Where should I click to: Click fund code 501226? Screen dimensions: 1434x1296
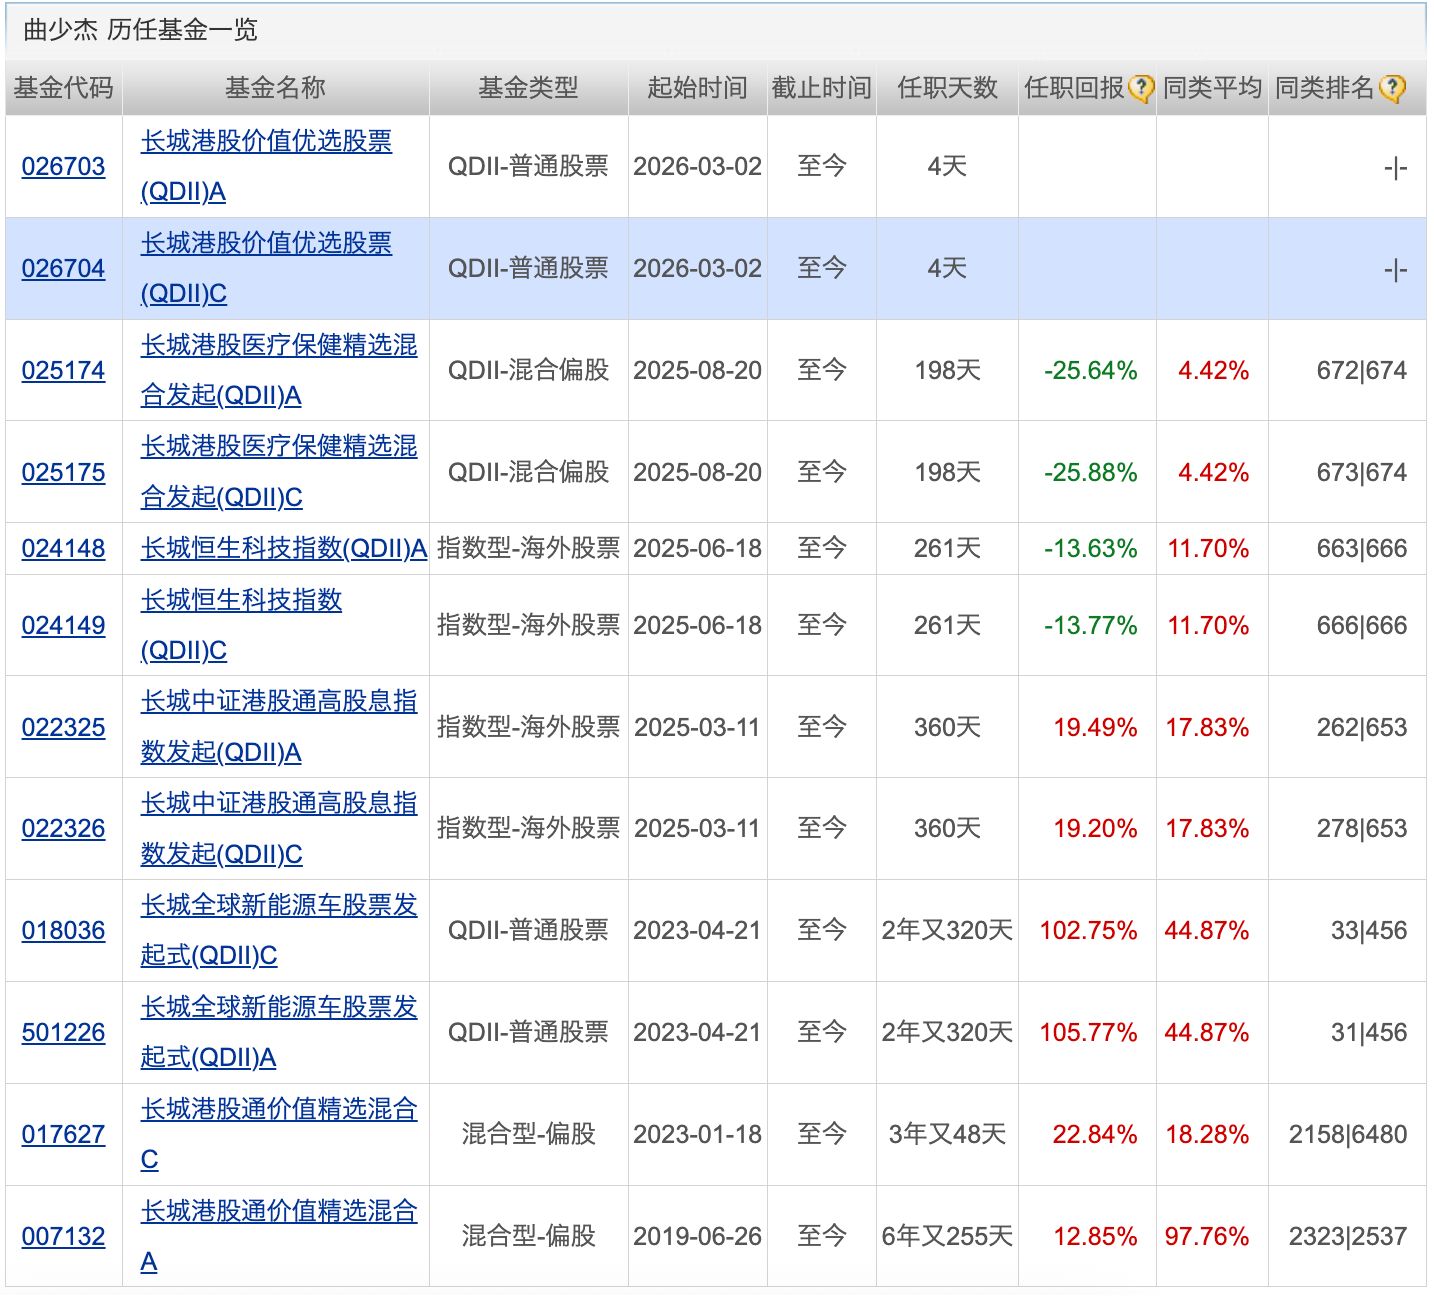point(63,1033)
